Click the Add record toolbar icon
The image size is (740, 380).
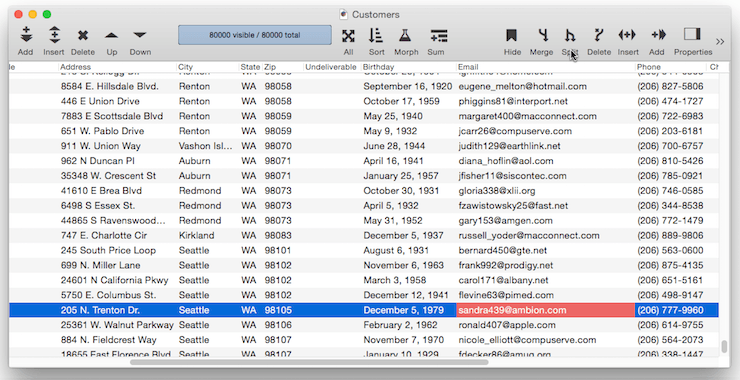pyautogui.click(x=26, y=35)
